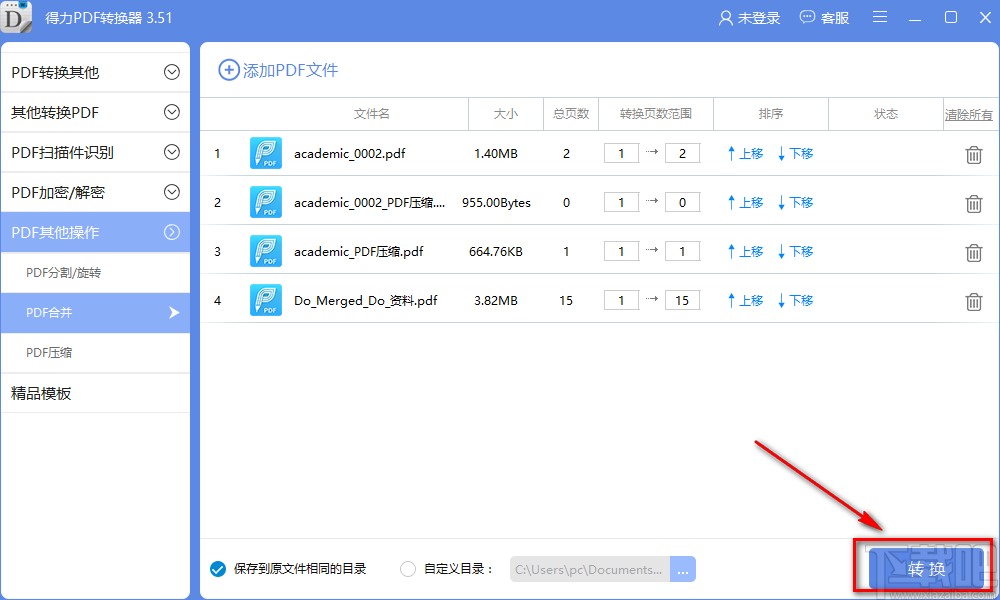Expand the PDF转换其他 section
1000x600 pixels.
point(96,72)
